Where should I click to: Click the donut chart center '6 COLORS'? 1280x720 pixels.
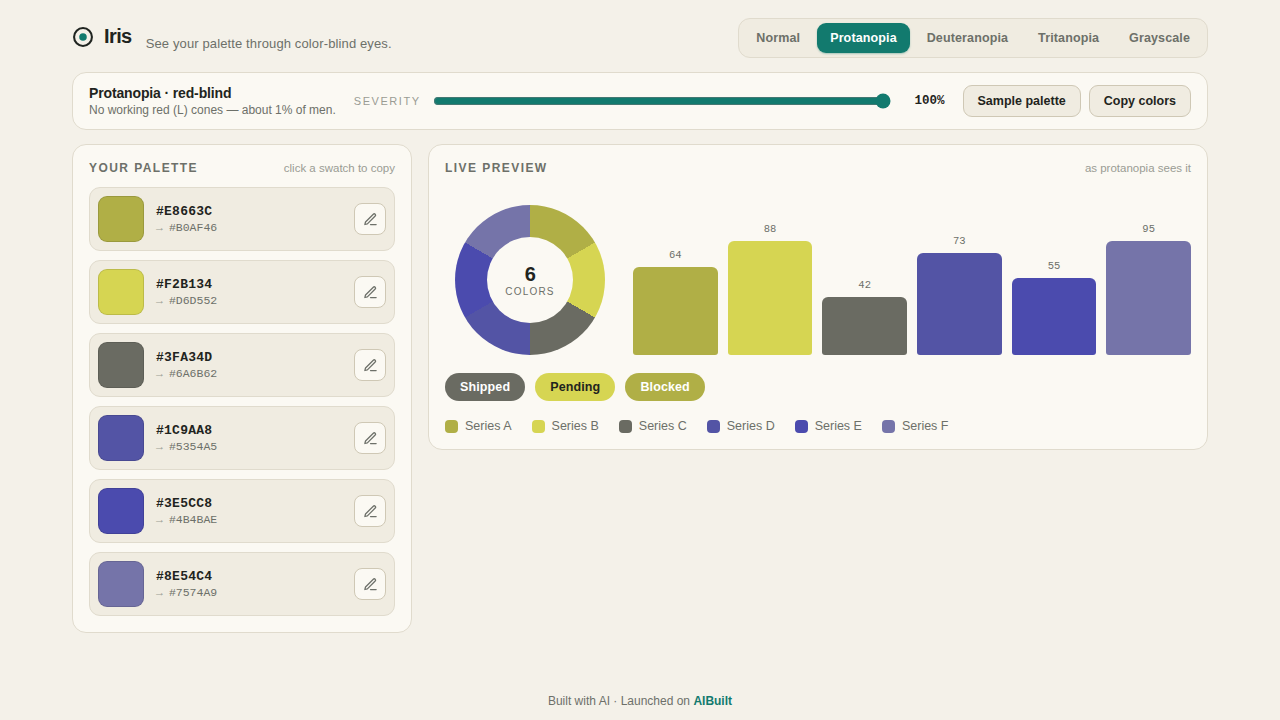pyautogui.click(x=530, y=280)
